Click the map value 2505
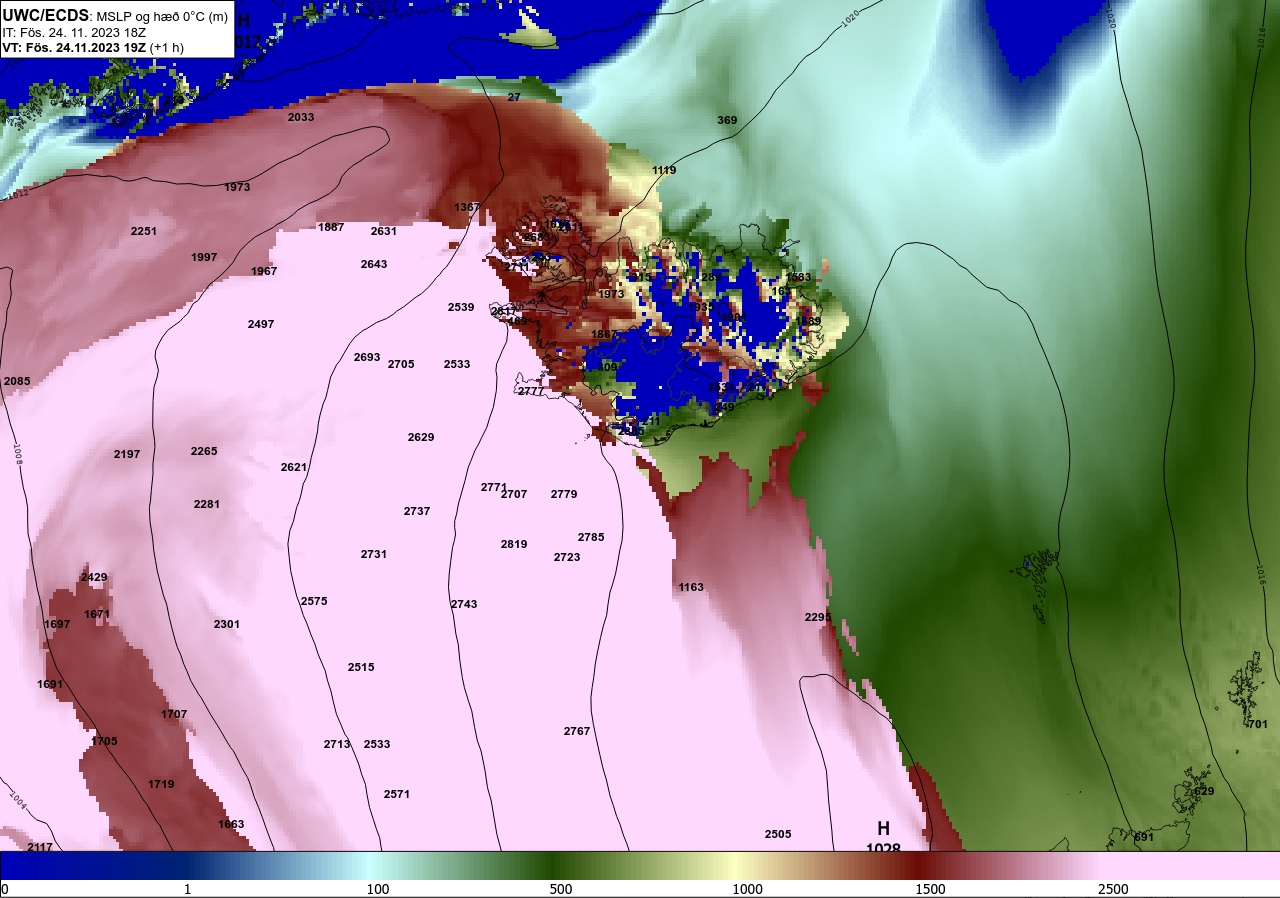The image size is (1280, 898). [x=778, y=834]
